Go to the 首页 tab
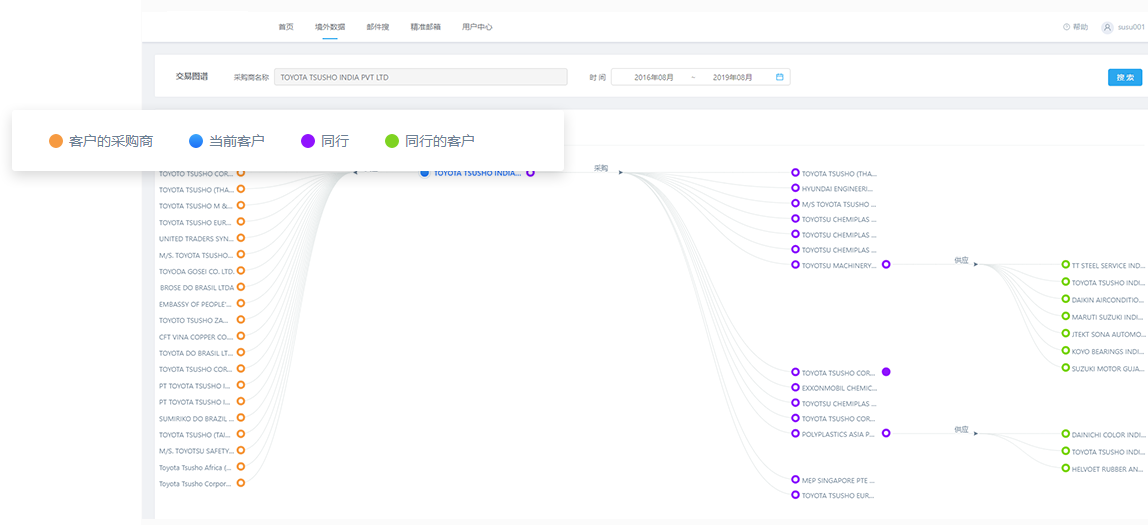This screenshot has height=525, width=1148. [286, 27]
